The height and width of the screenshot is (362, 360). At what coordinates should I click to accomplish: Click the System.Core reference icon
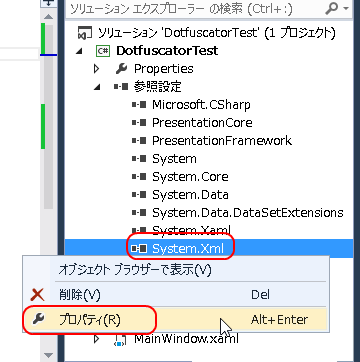[139, 177]
